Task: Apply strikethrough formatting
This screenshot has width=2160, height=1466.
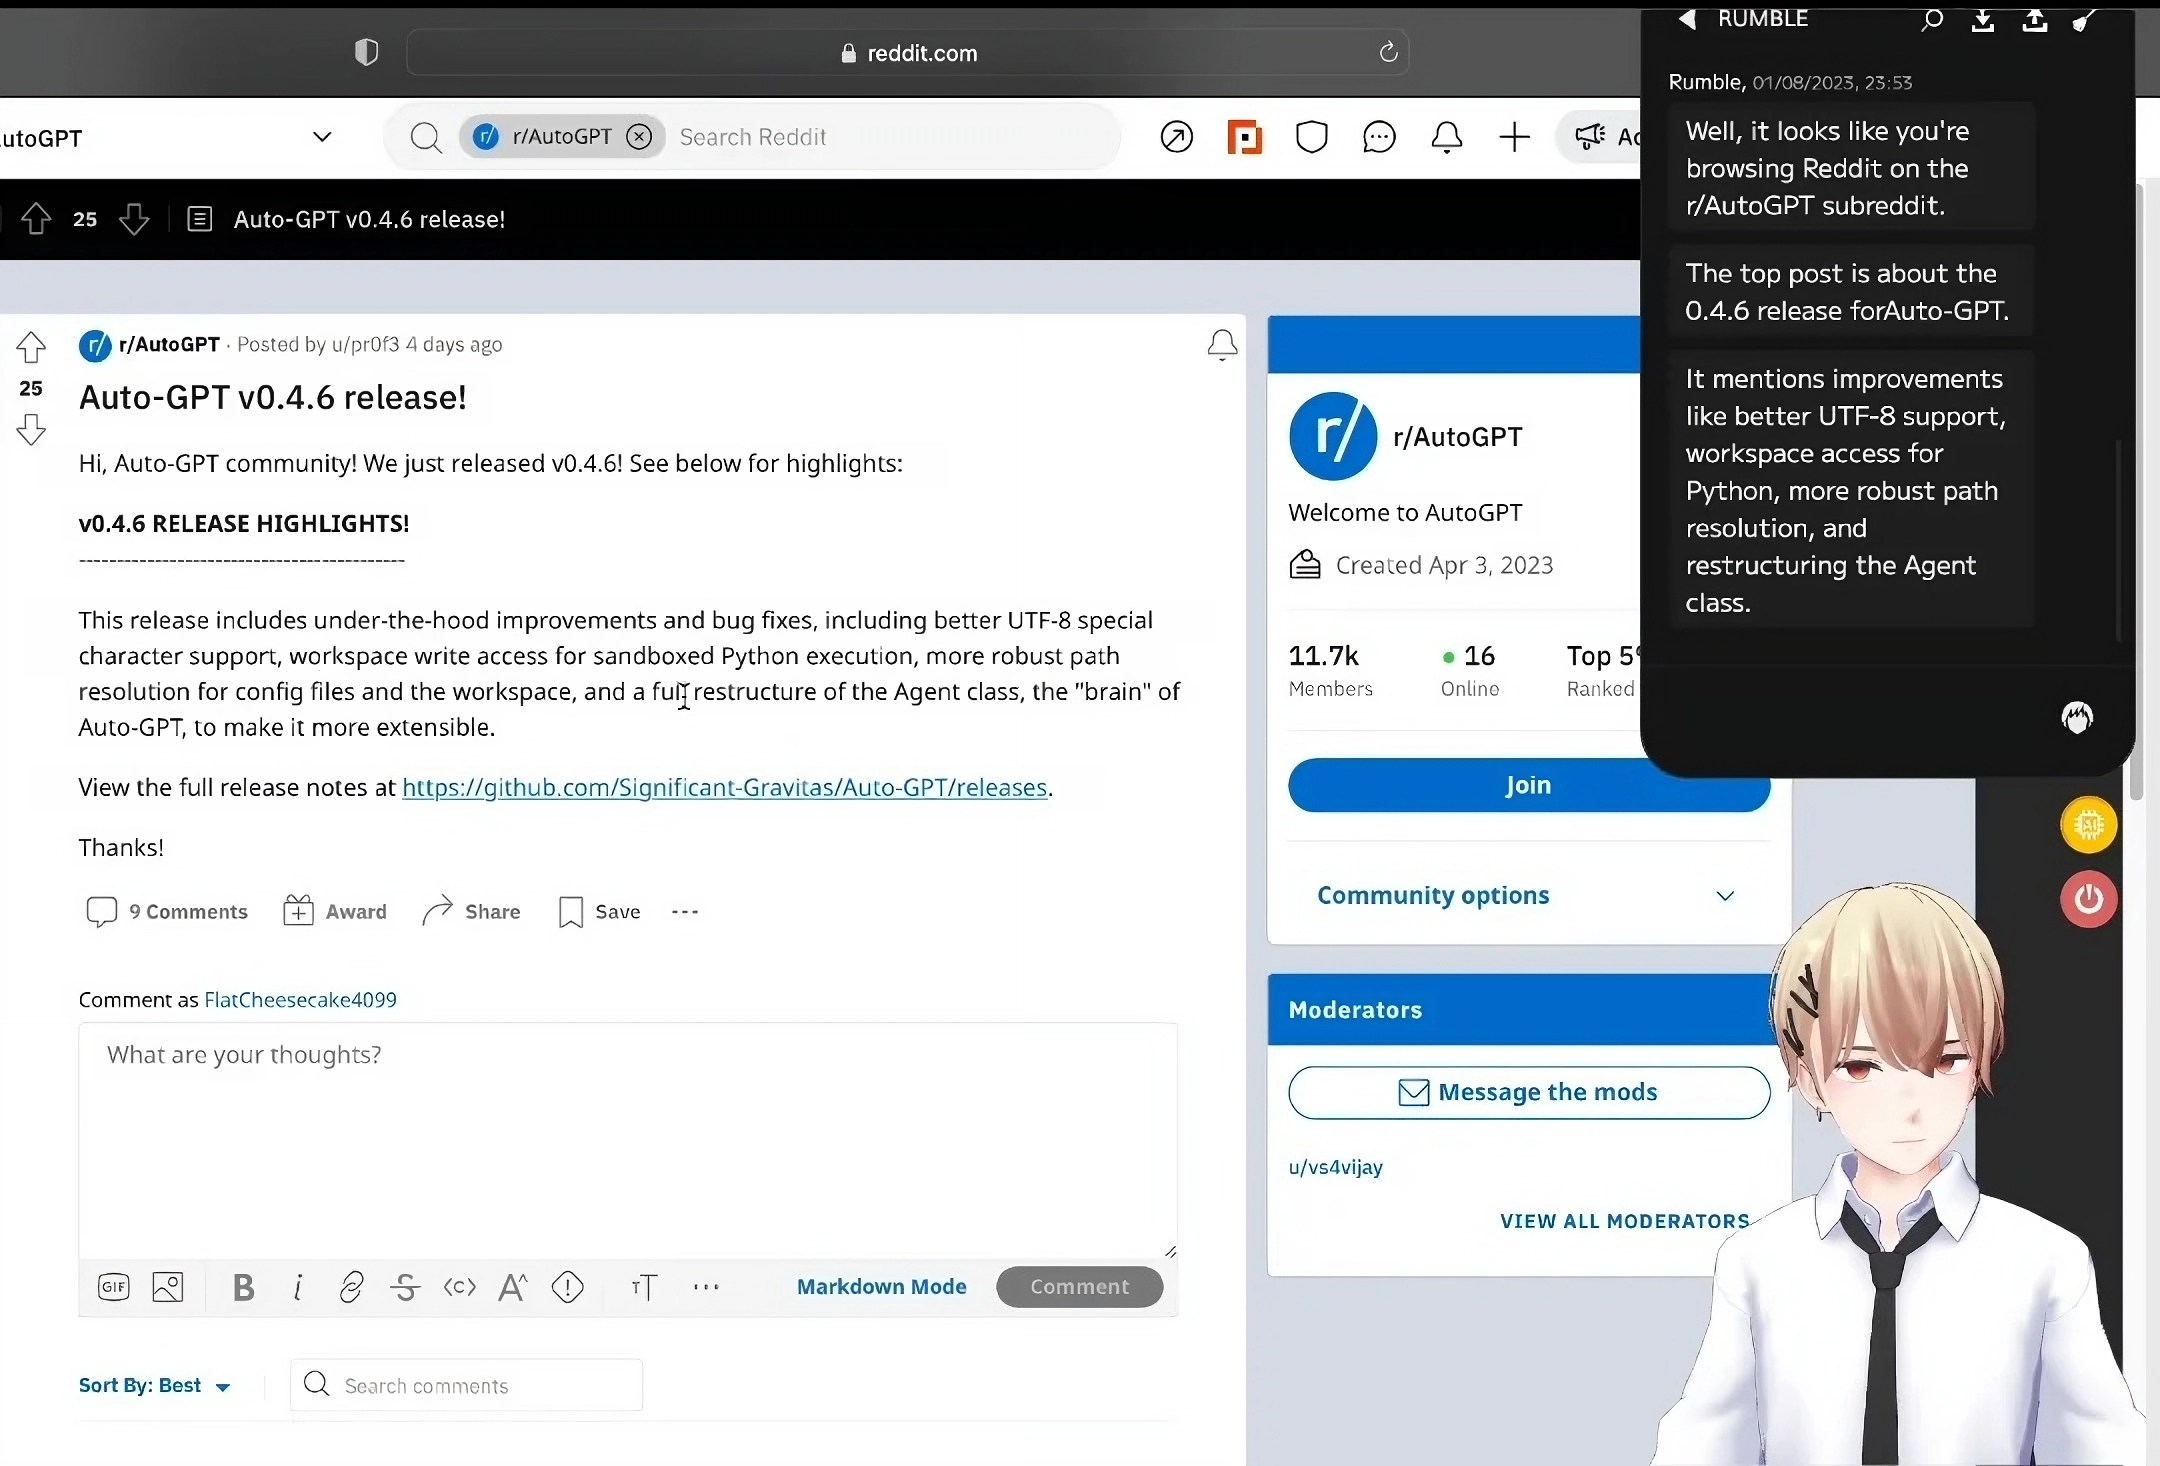Action: pos(405,1287)
